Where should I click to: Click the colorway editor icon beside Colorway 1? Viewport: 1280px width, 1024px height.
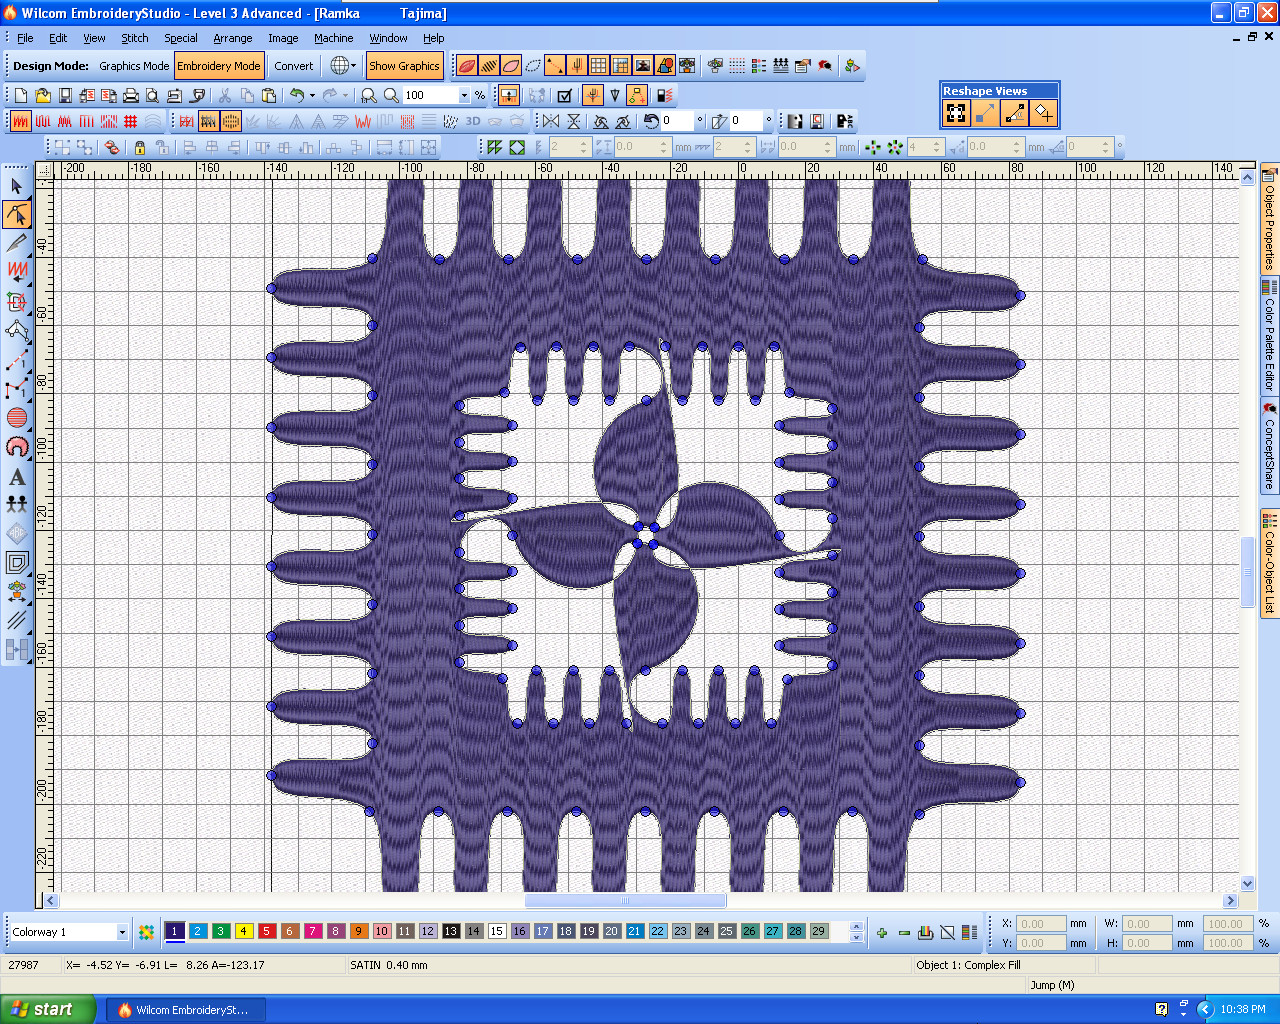pos(147,932)
